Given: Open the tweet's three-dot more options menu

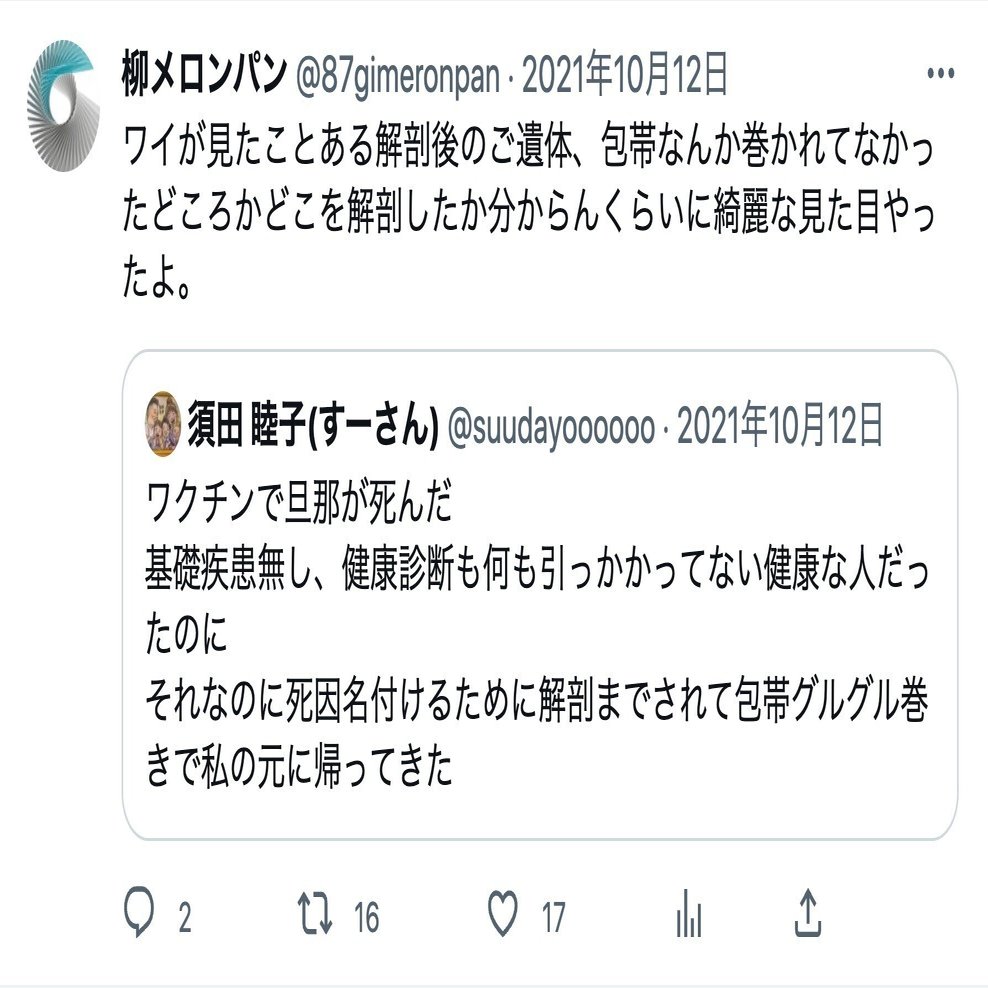Looking at the screenshot, I should pos(940,74).
